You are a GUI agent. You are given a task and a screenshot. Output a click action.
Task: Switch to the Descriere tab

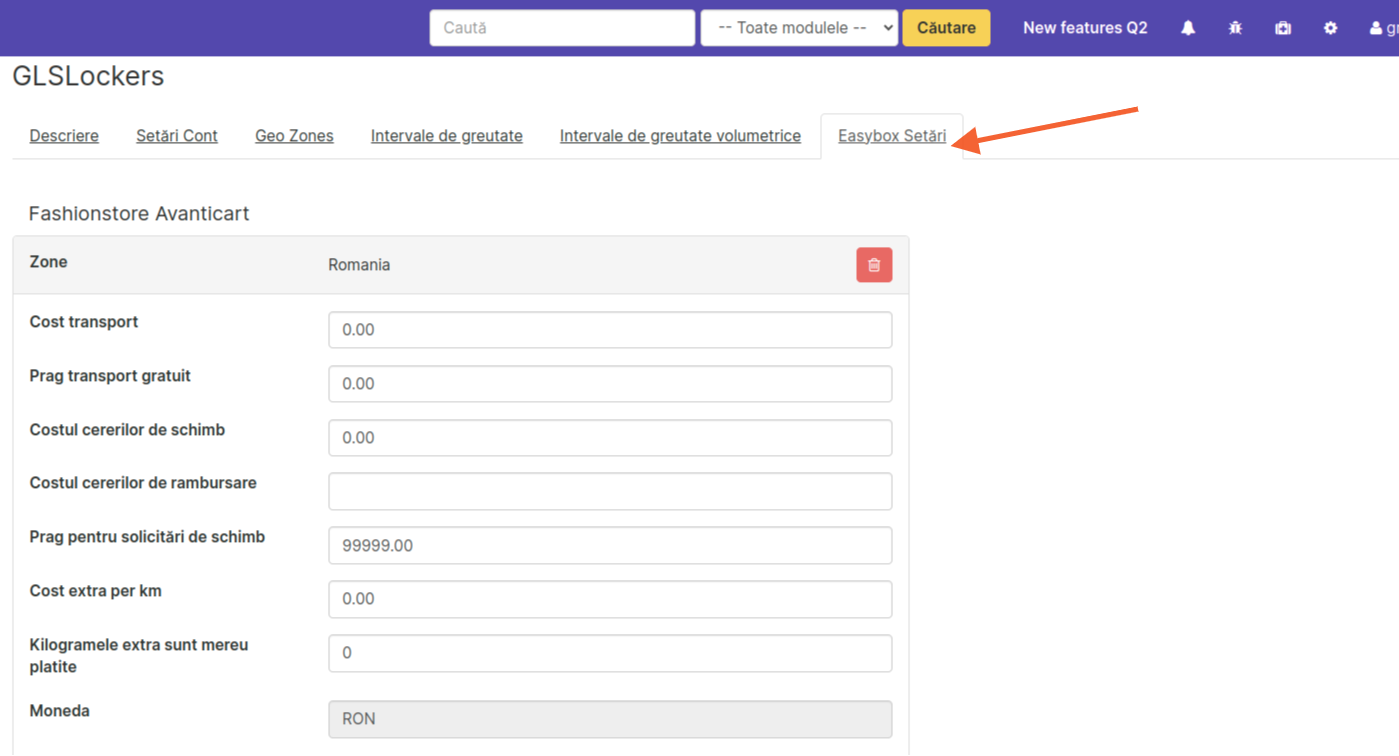click(64, 136)
